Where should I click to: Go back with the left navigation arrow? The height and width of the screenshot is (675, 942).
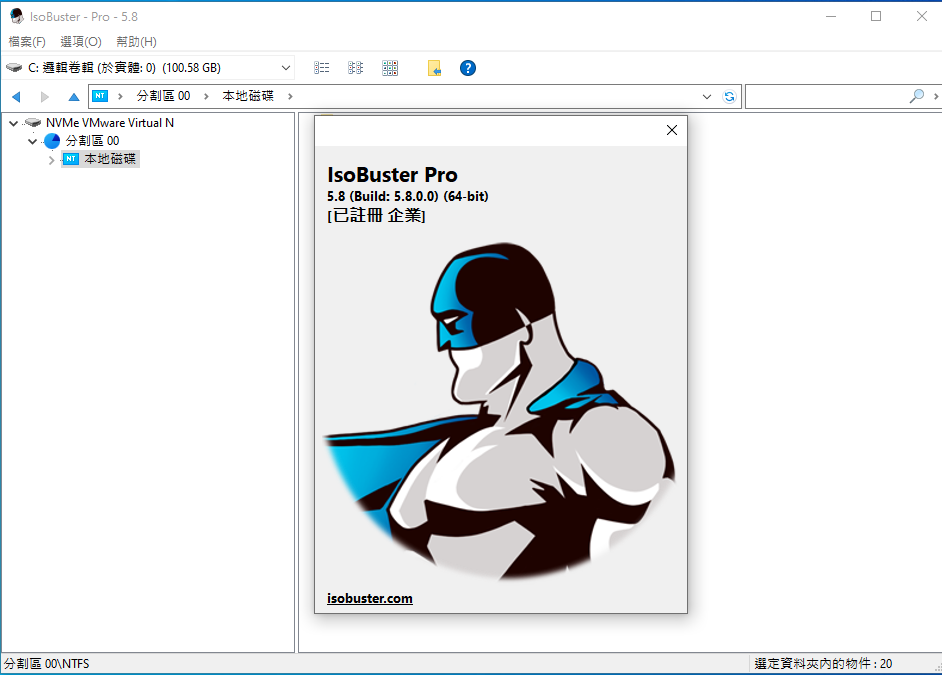(x=16, y=96)
